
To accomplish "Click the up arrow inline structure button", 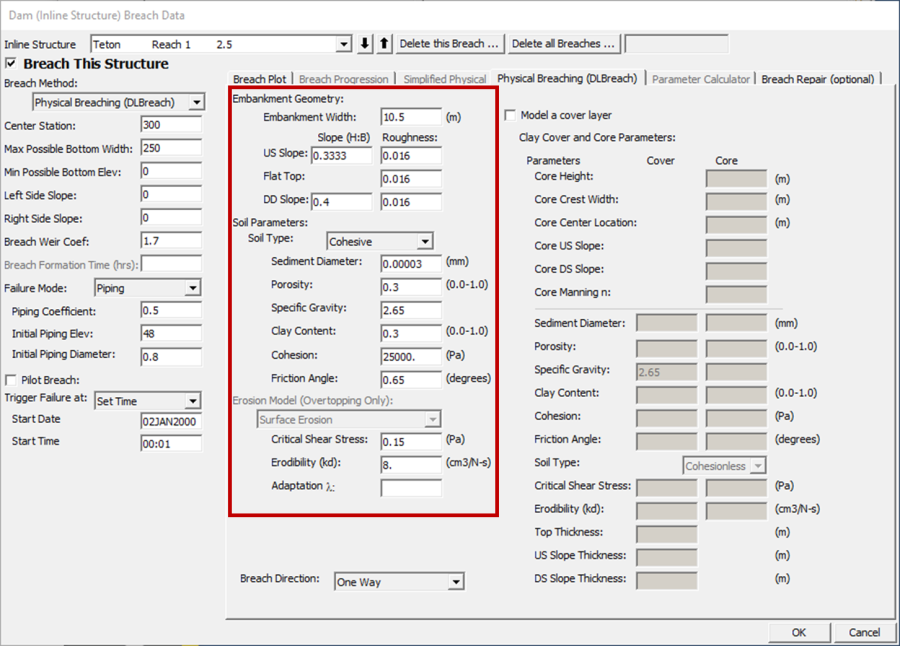I will [x=384, y=44].
